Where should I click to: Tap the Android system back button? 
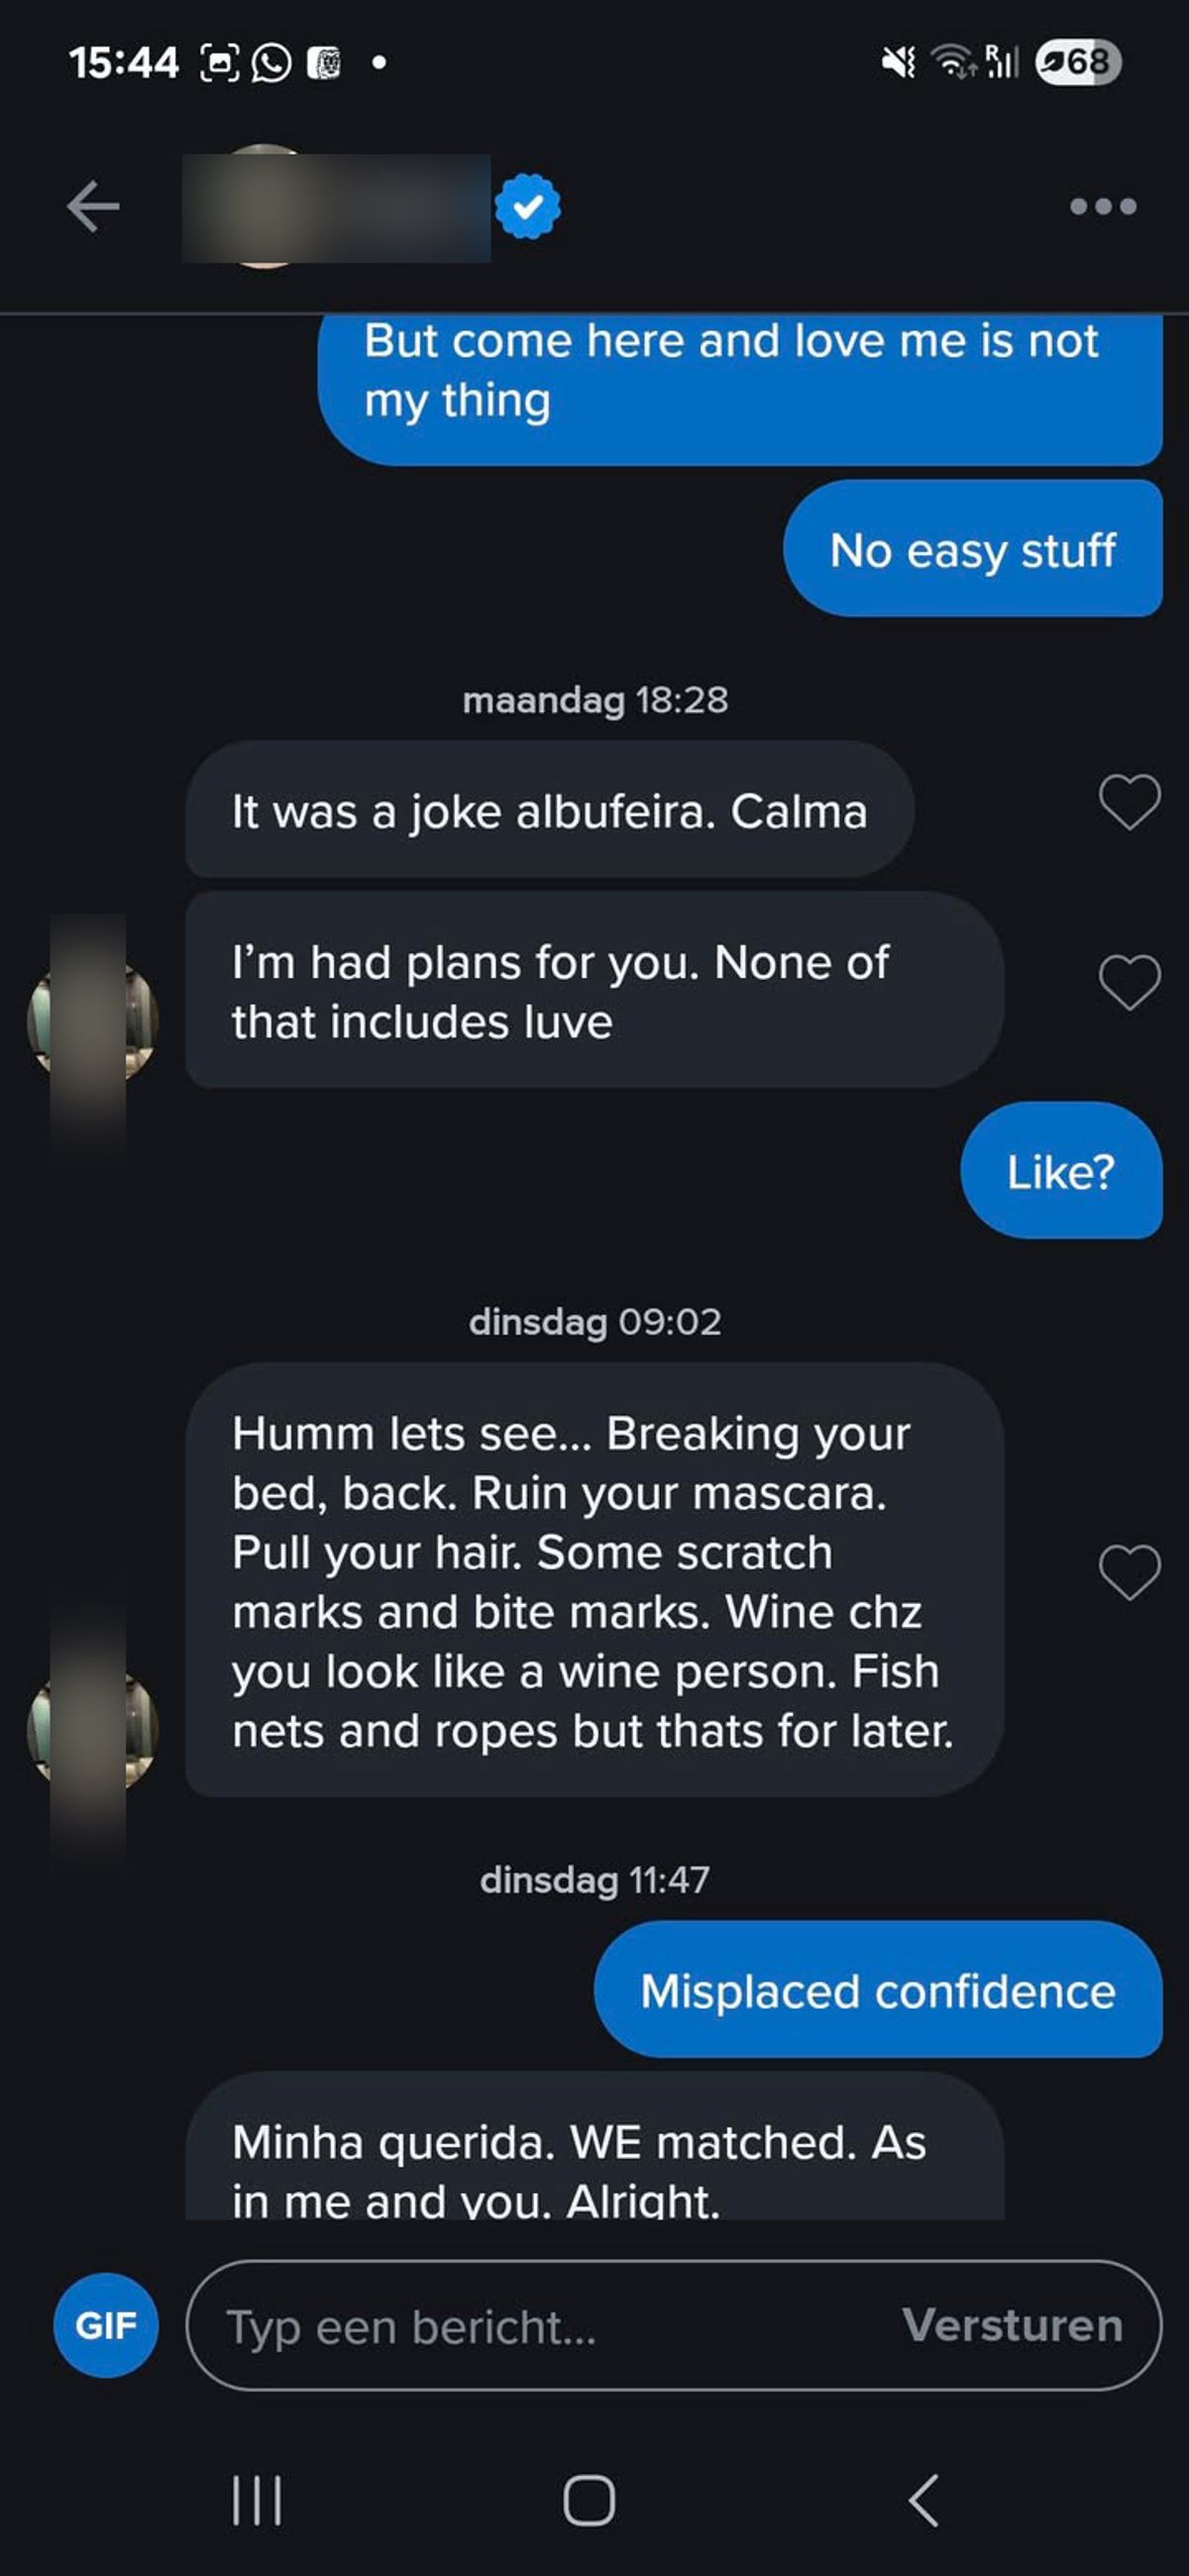(923, 2500)
